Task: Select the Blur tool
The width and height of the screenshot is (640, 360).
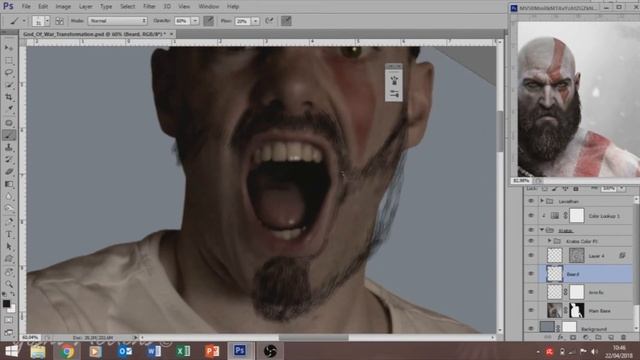Action: [9, 196]
